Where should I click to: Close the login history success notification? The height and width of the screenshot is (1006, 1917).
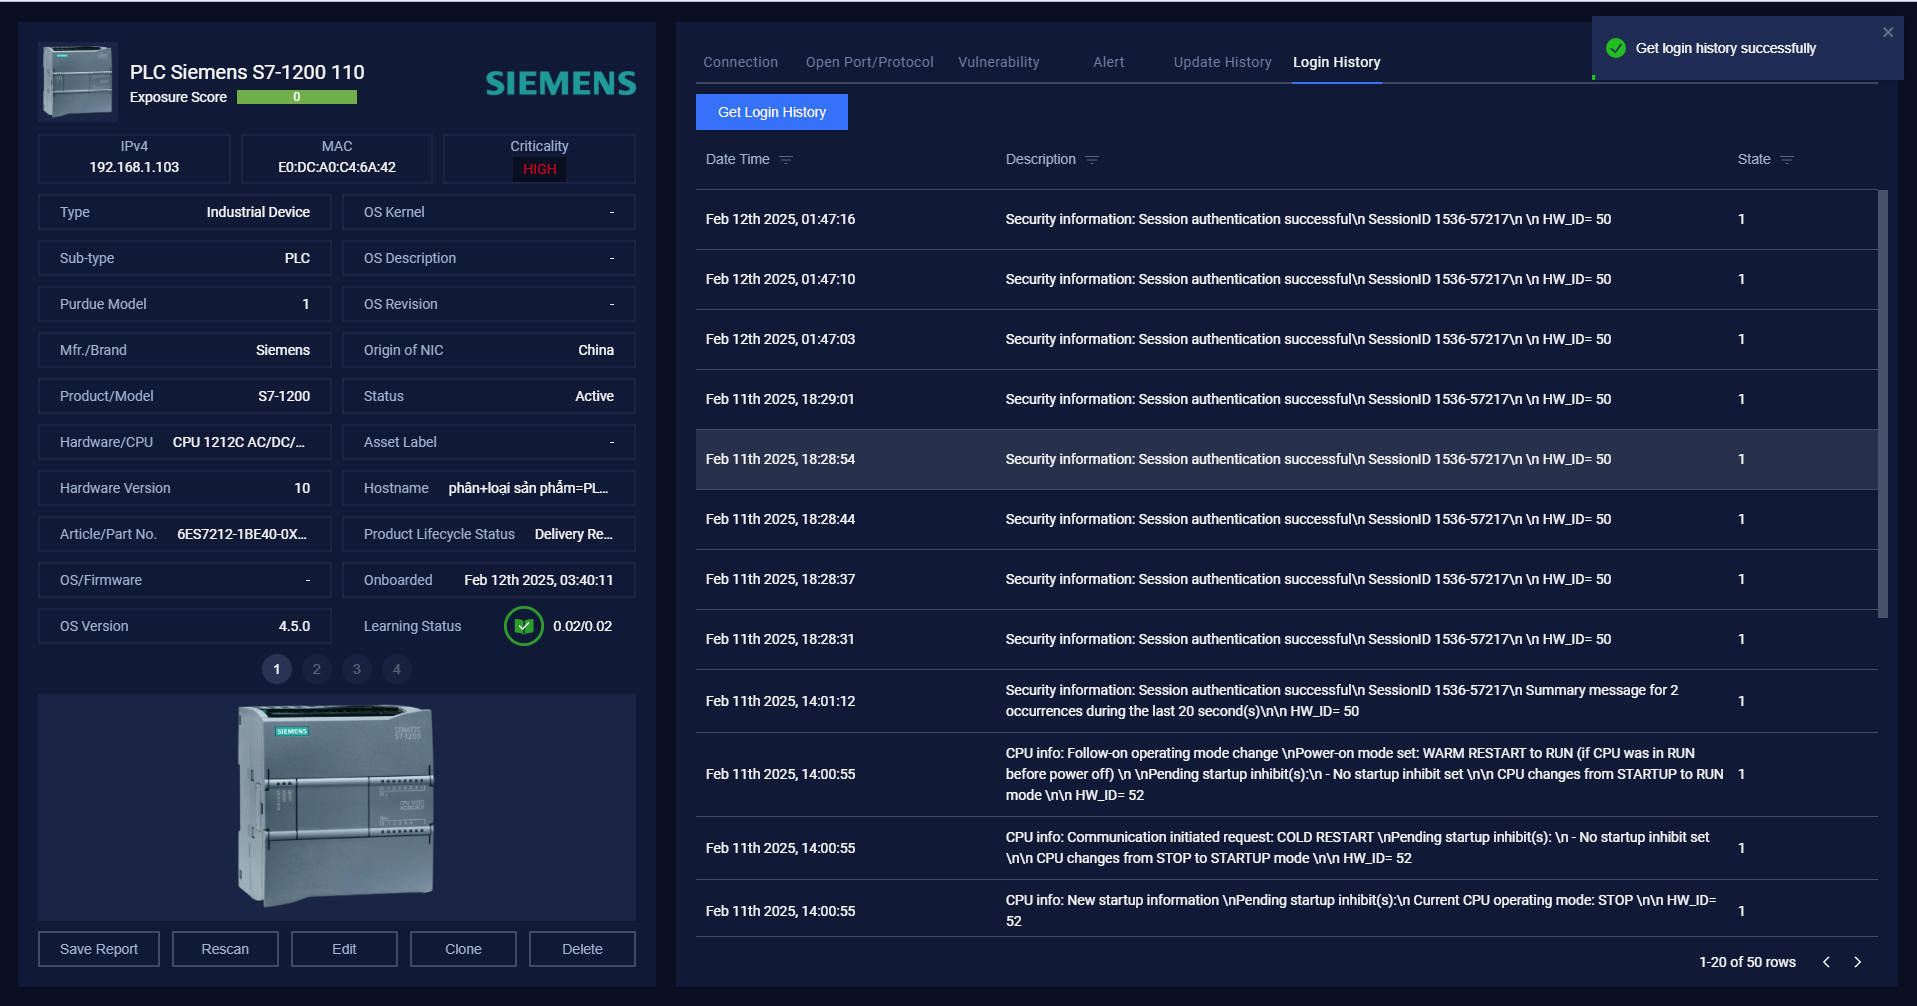tap(1888, 32)
